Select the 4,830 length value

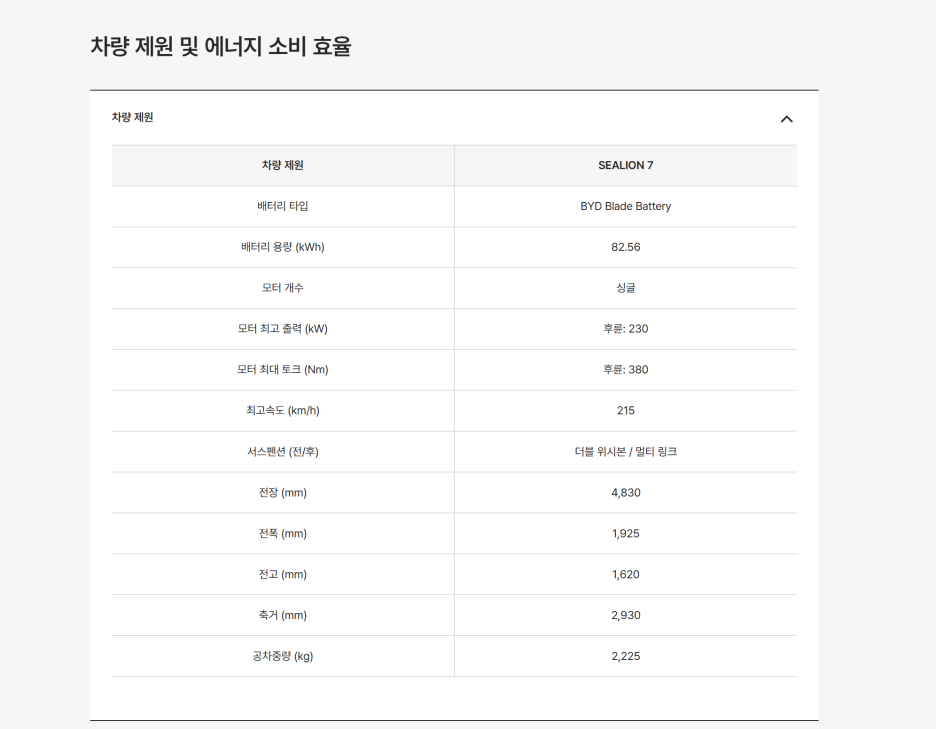point(626,493)
